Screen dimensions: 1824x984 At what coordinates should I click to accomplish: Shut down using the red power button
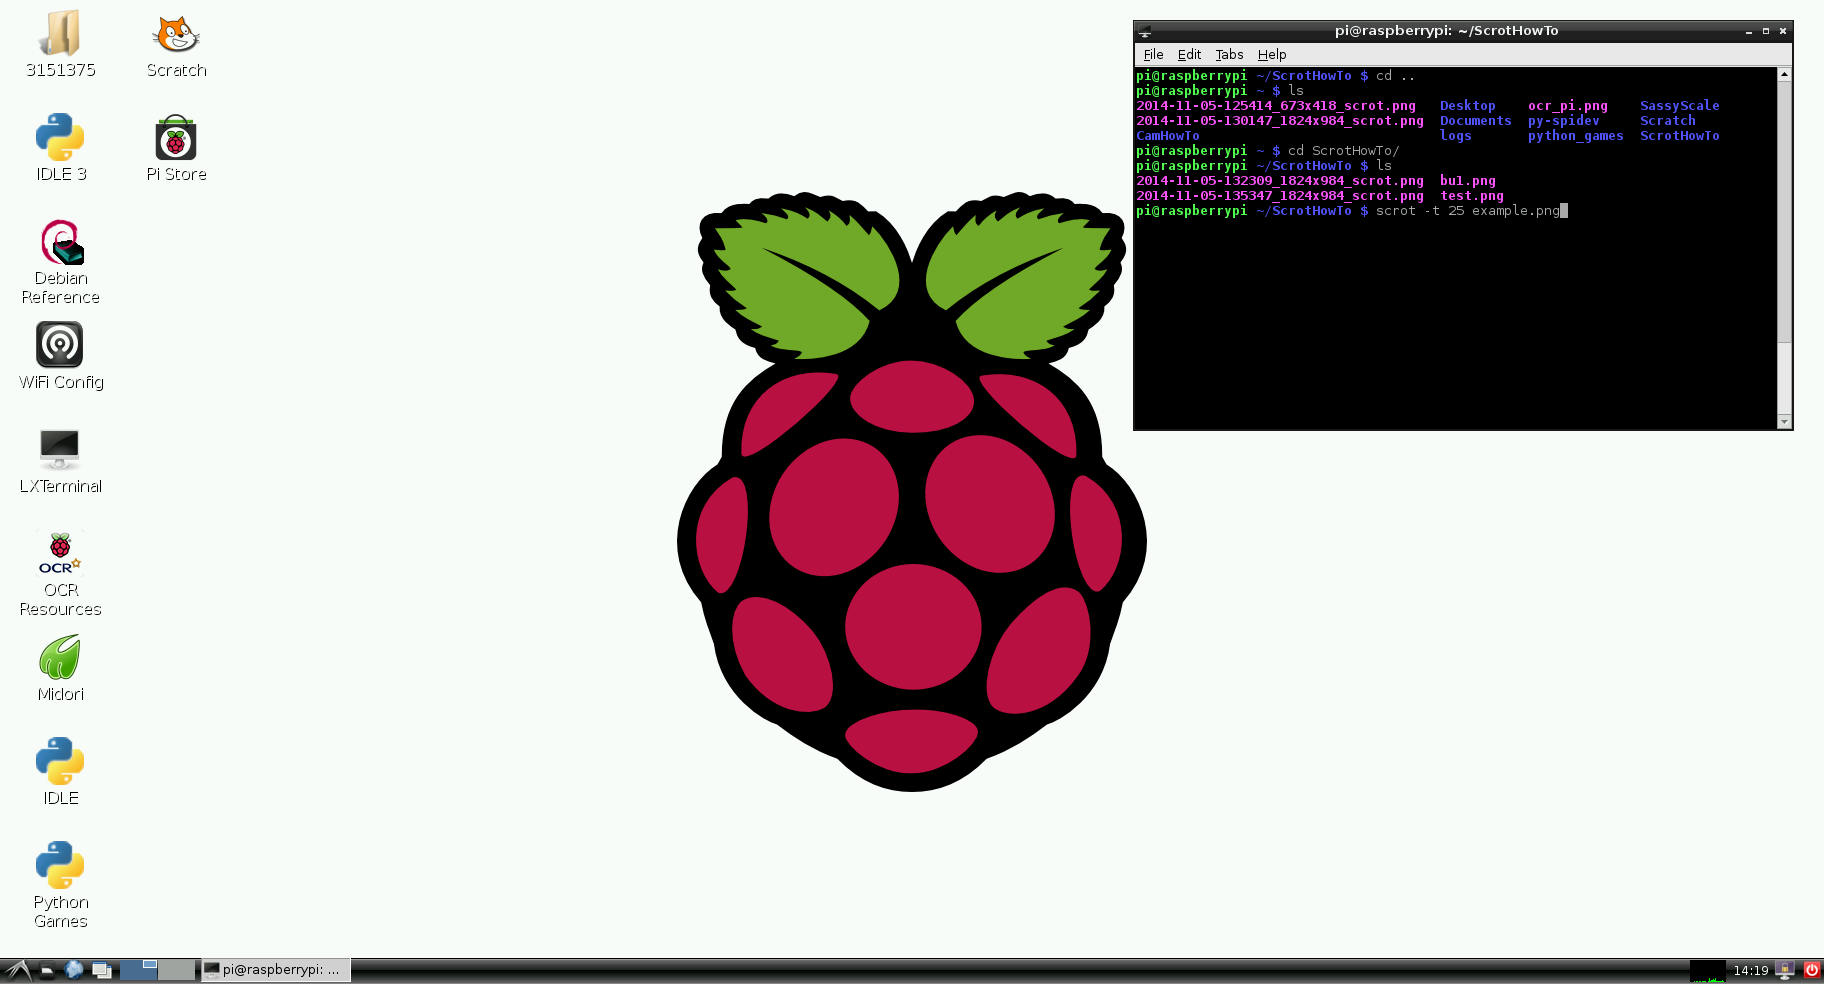(1812, 970)
